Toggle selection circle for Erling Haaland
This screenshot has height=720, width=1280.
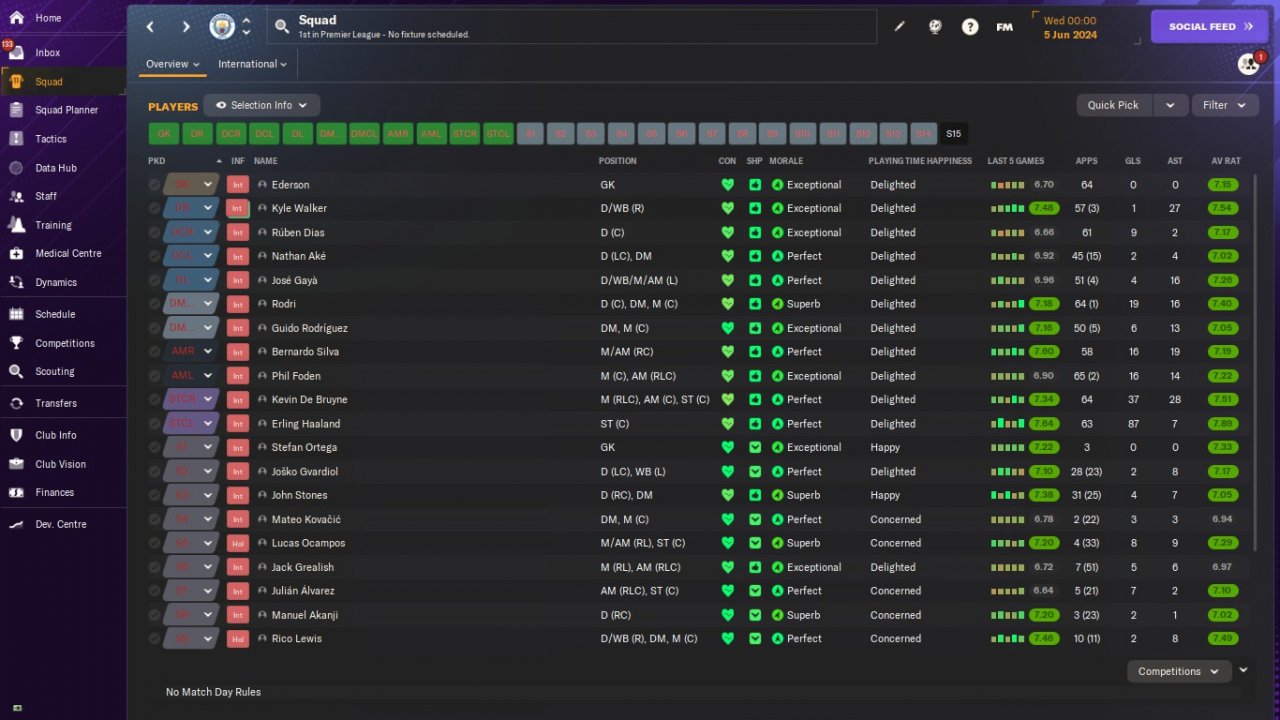coord(154,424)
